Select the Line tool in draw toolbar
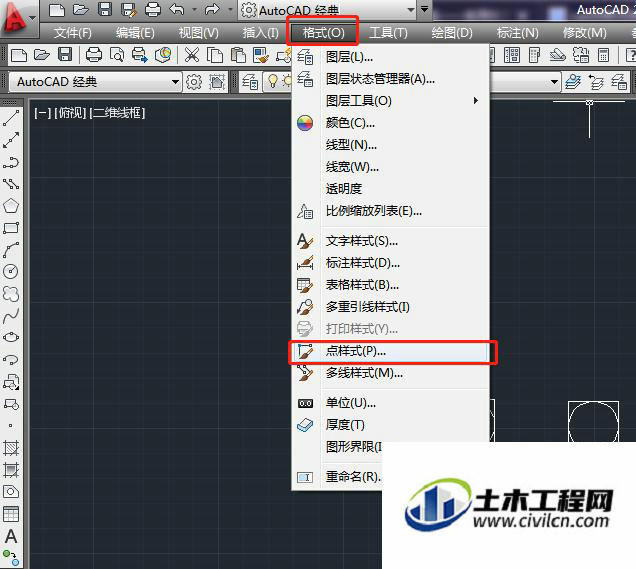This screenshot has height=569, width=636. [11, 118]
